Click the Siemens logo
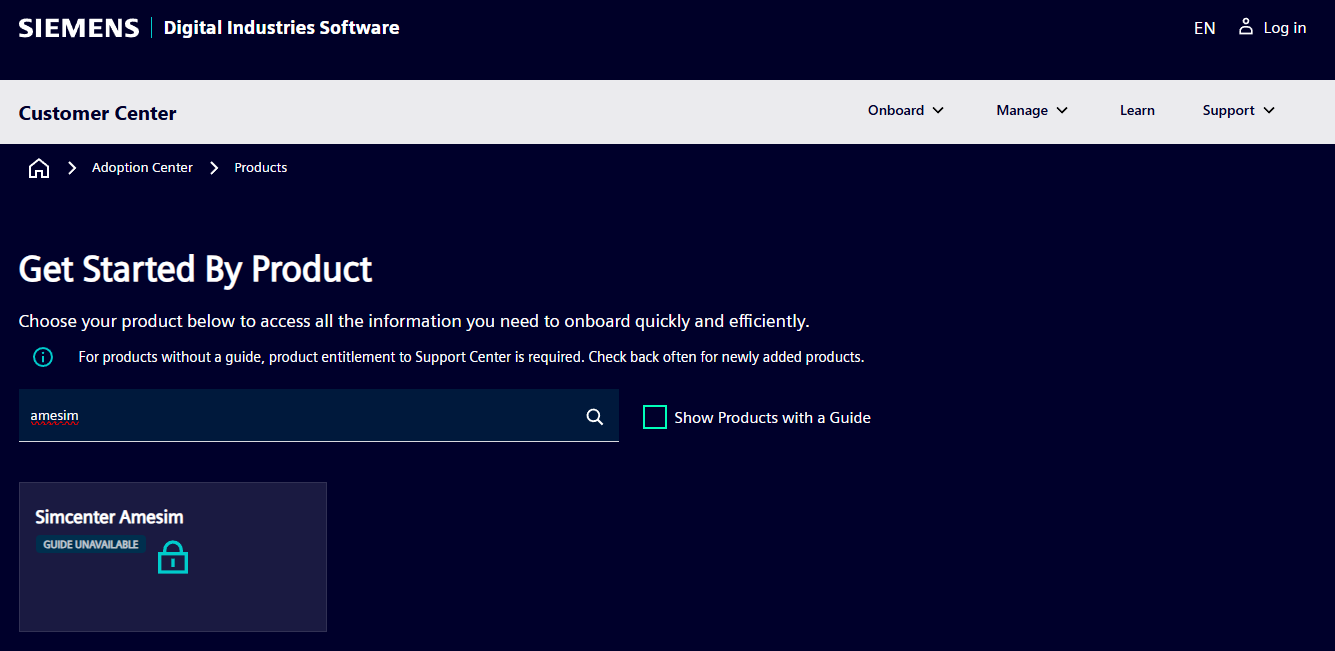The height and width of the screenshot is (651, 1335). tap(79, 28)
